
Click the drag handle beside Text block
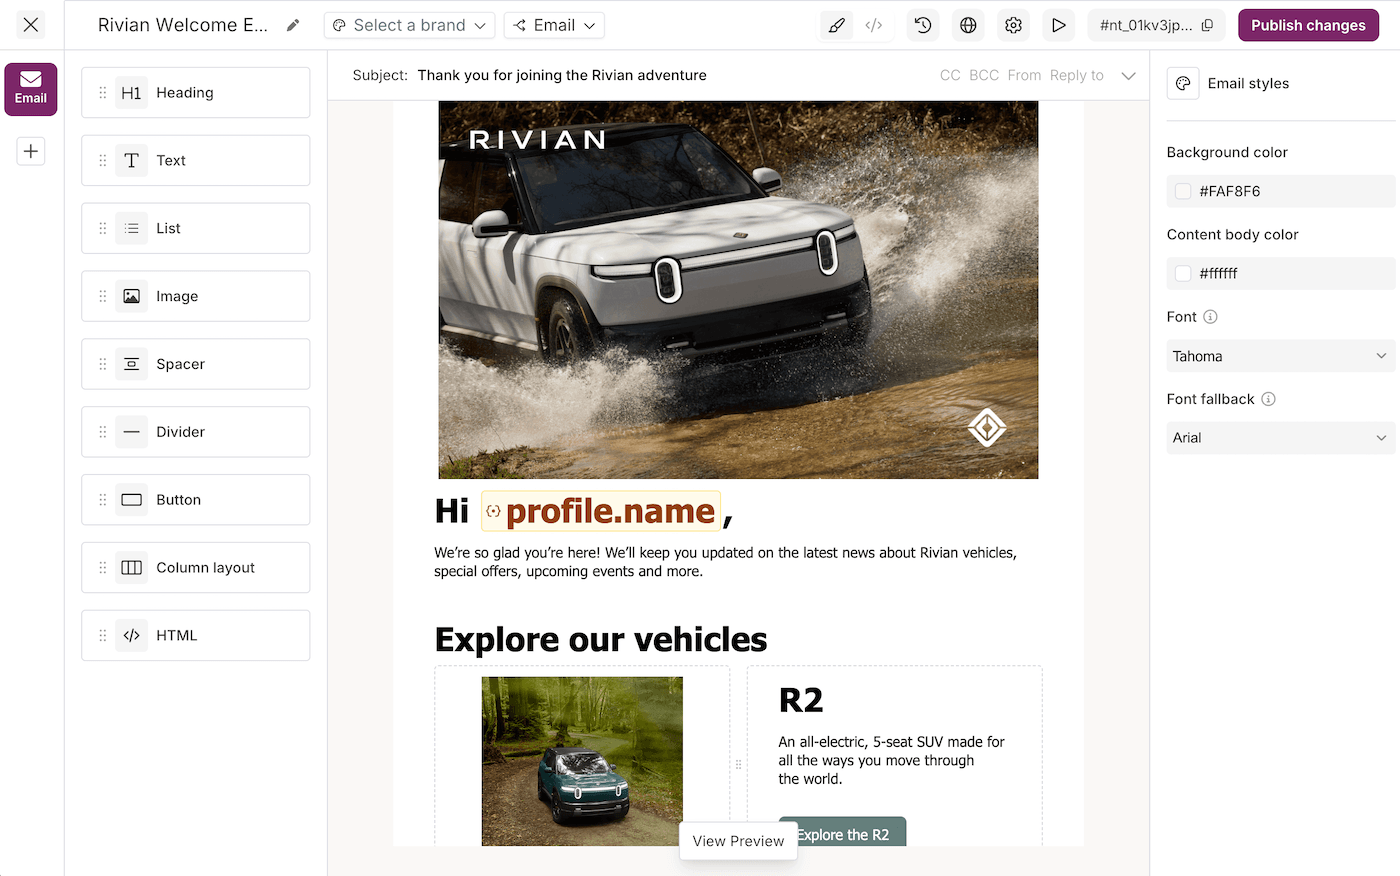(x=102, y=160)
